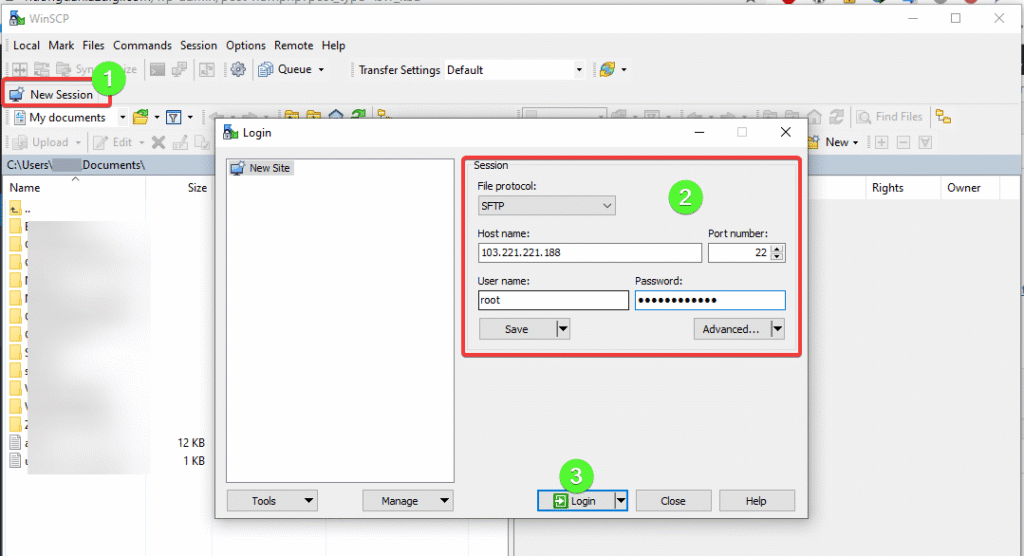This screenshot has height=556, width=1024.
Task: Open the Login button's dropdown arrow
Action: [620, 501]
